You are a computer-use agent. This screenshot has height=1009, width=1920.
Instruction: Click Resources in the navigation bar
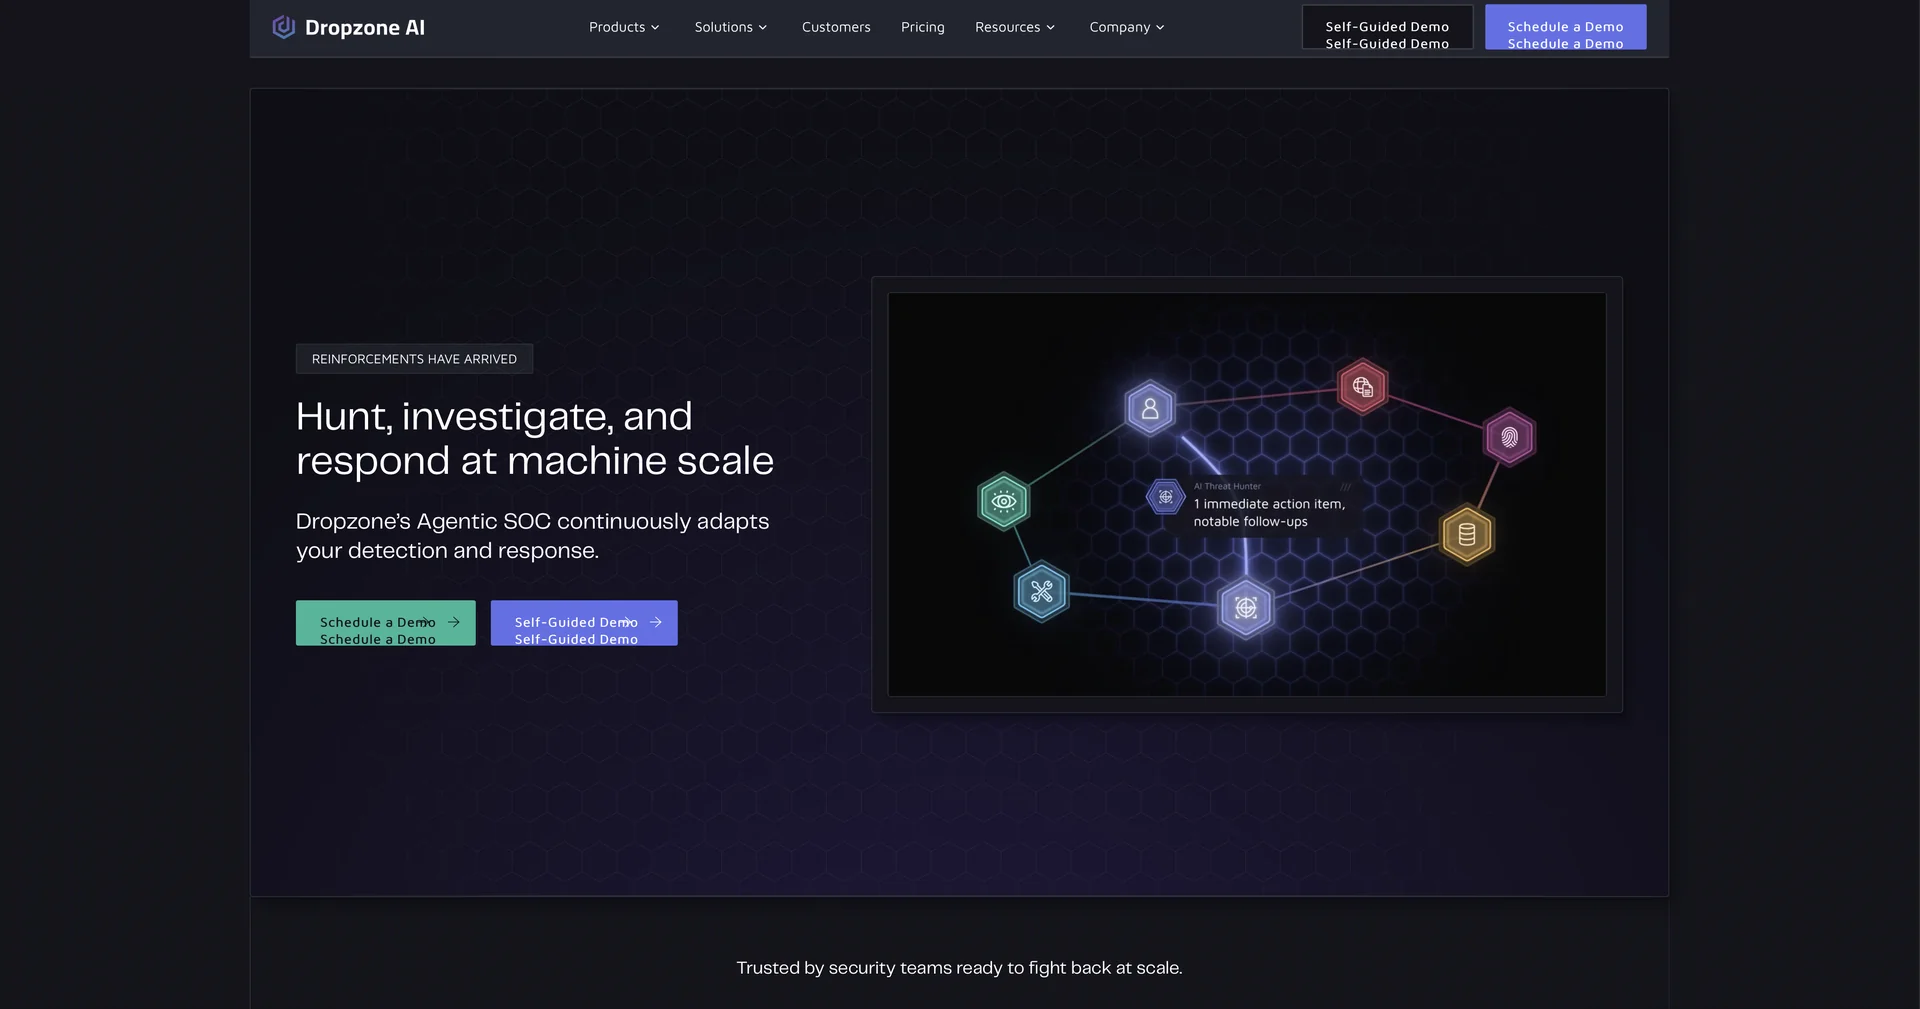pos(1007,27)
